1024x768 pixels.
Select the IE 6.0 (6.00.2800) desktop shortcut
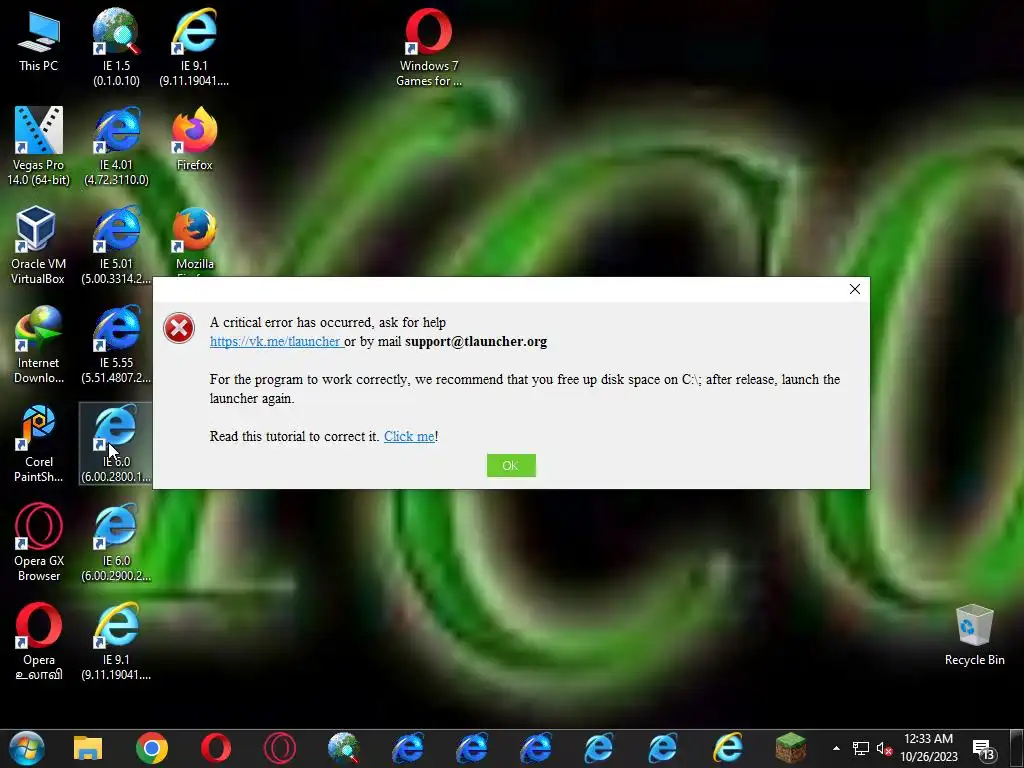[116, 444]
